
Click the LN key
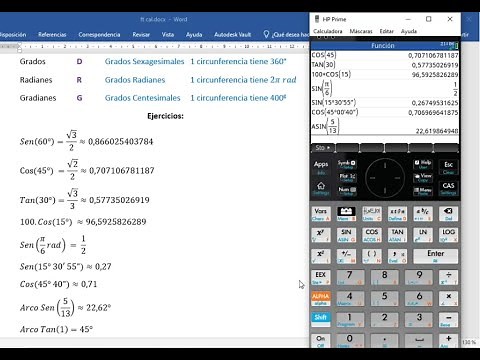423,235
